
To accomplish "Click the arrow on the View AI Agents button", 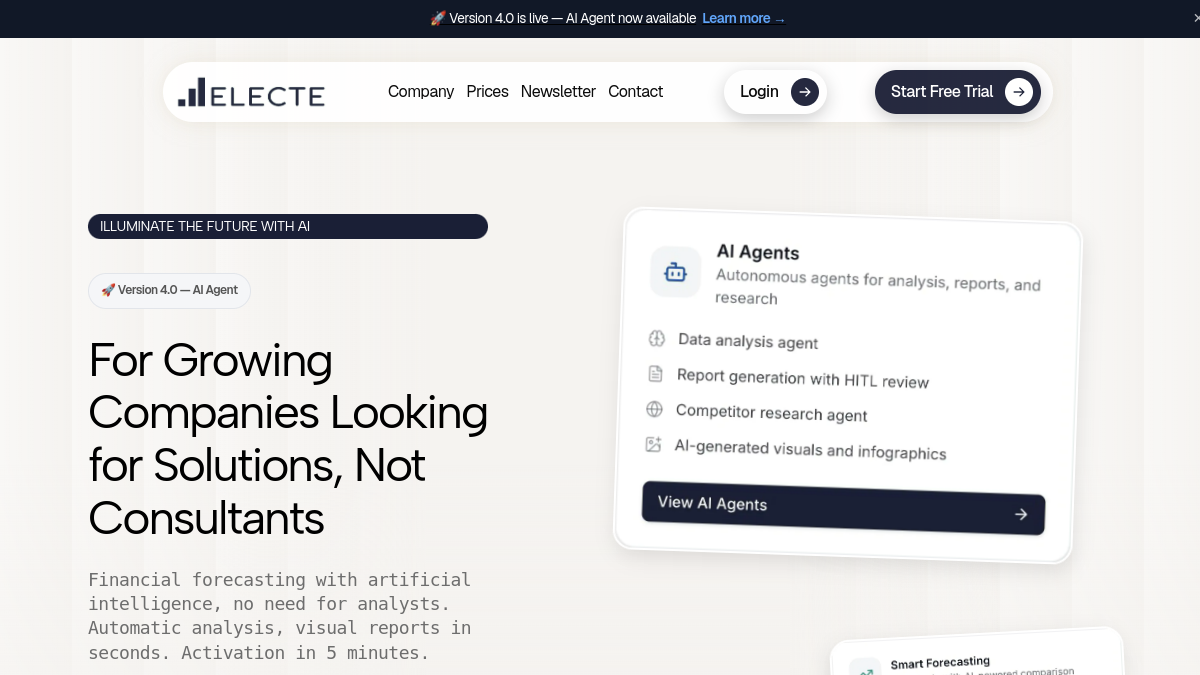I will (1021, 514).
